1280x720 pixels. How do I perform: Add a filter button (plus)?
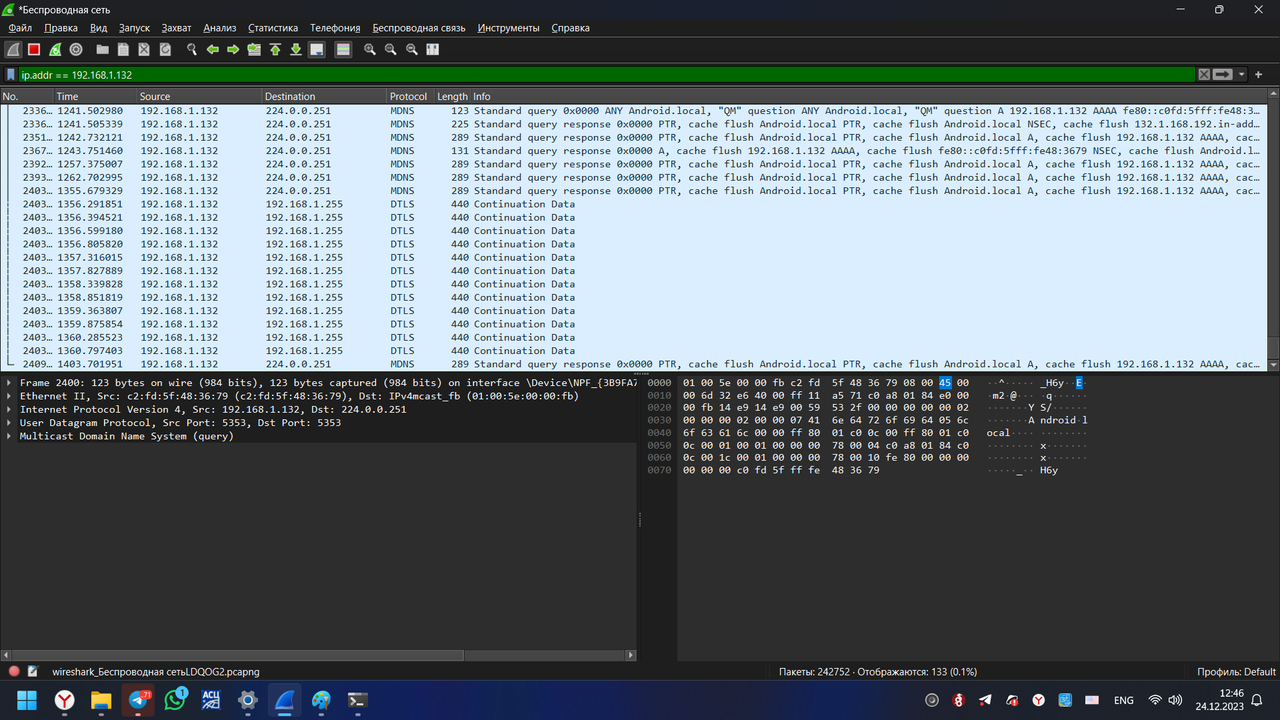1259,74
